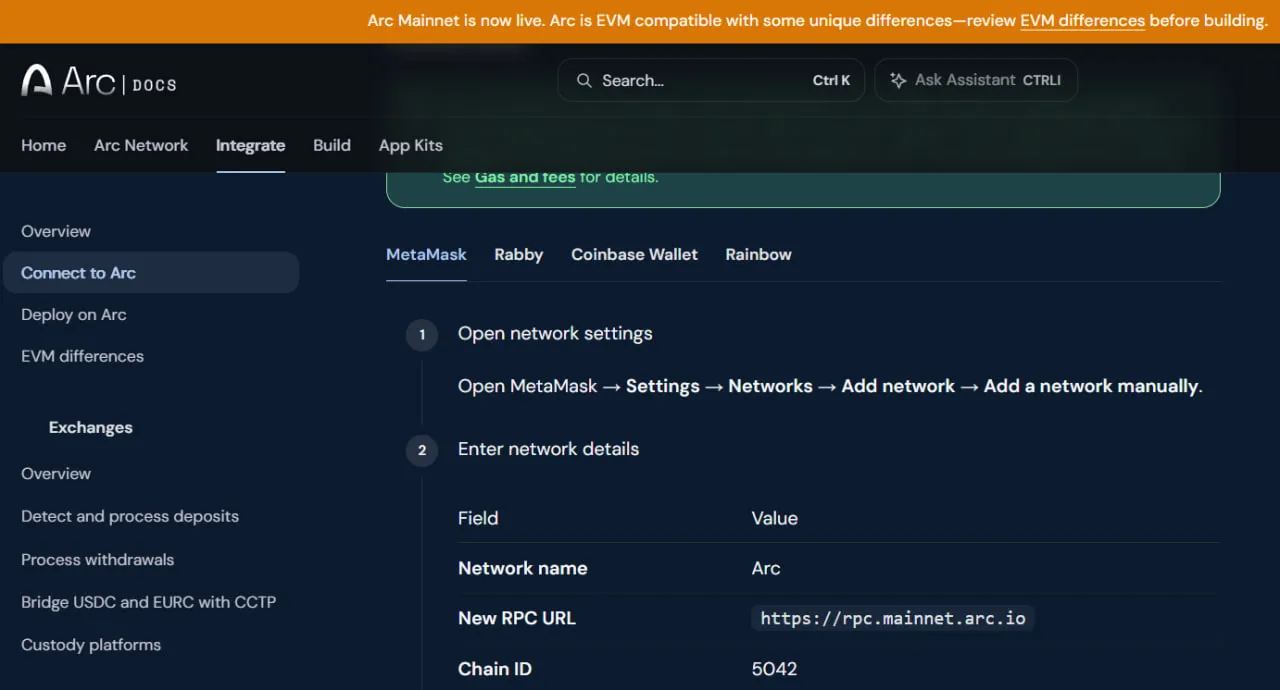Click the Network name value Arc
Screen dimensions: 1280x690
click(x=766, y=568)
